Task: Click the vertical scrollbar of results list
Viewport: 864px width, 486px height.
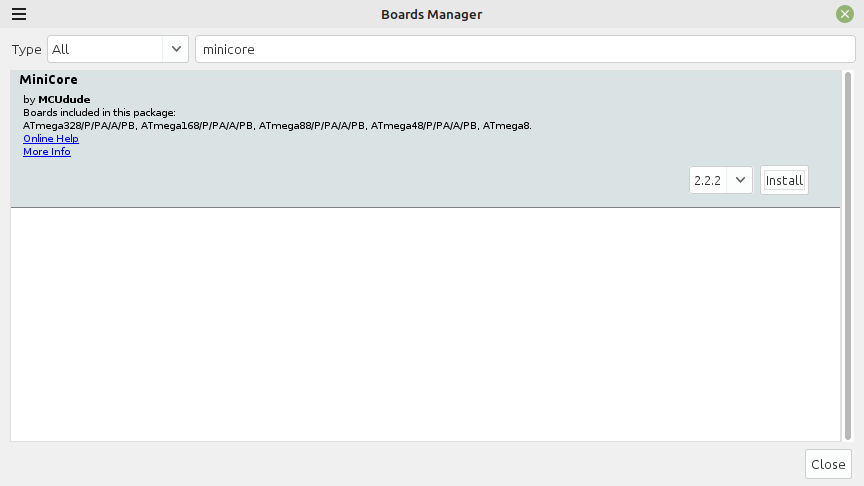Action: 847,256
